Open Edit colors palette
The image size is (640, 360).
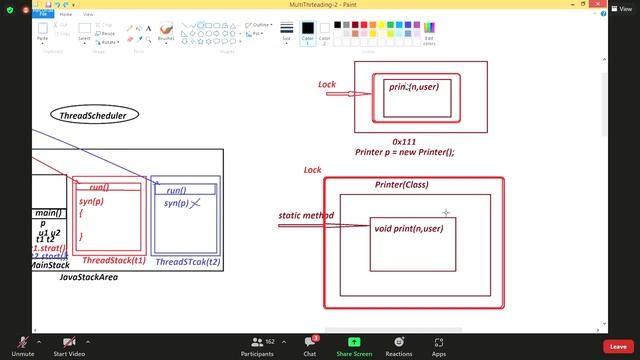[x=429, y=33]
